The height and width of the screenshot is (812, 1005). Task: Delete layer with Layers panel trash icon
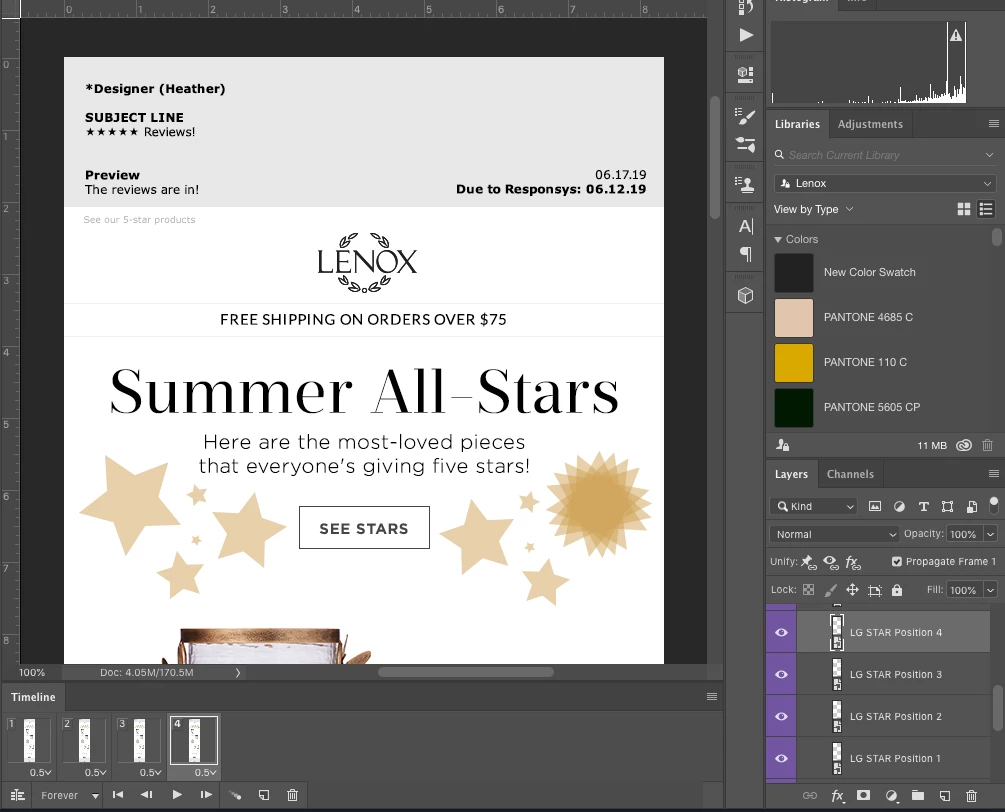[x=971, y=795]
